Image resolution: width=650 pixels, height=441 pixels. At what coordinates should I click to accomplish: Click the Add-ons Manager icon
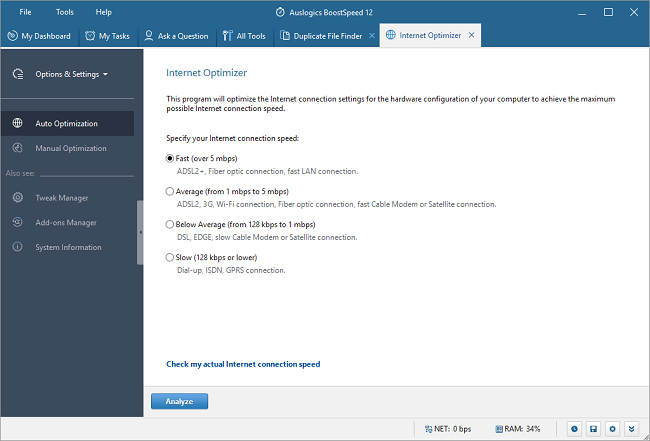click(17, 222)
